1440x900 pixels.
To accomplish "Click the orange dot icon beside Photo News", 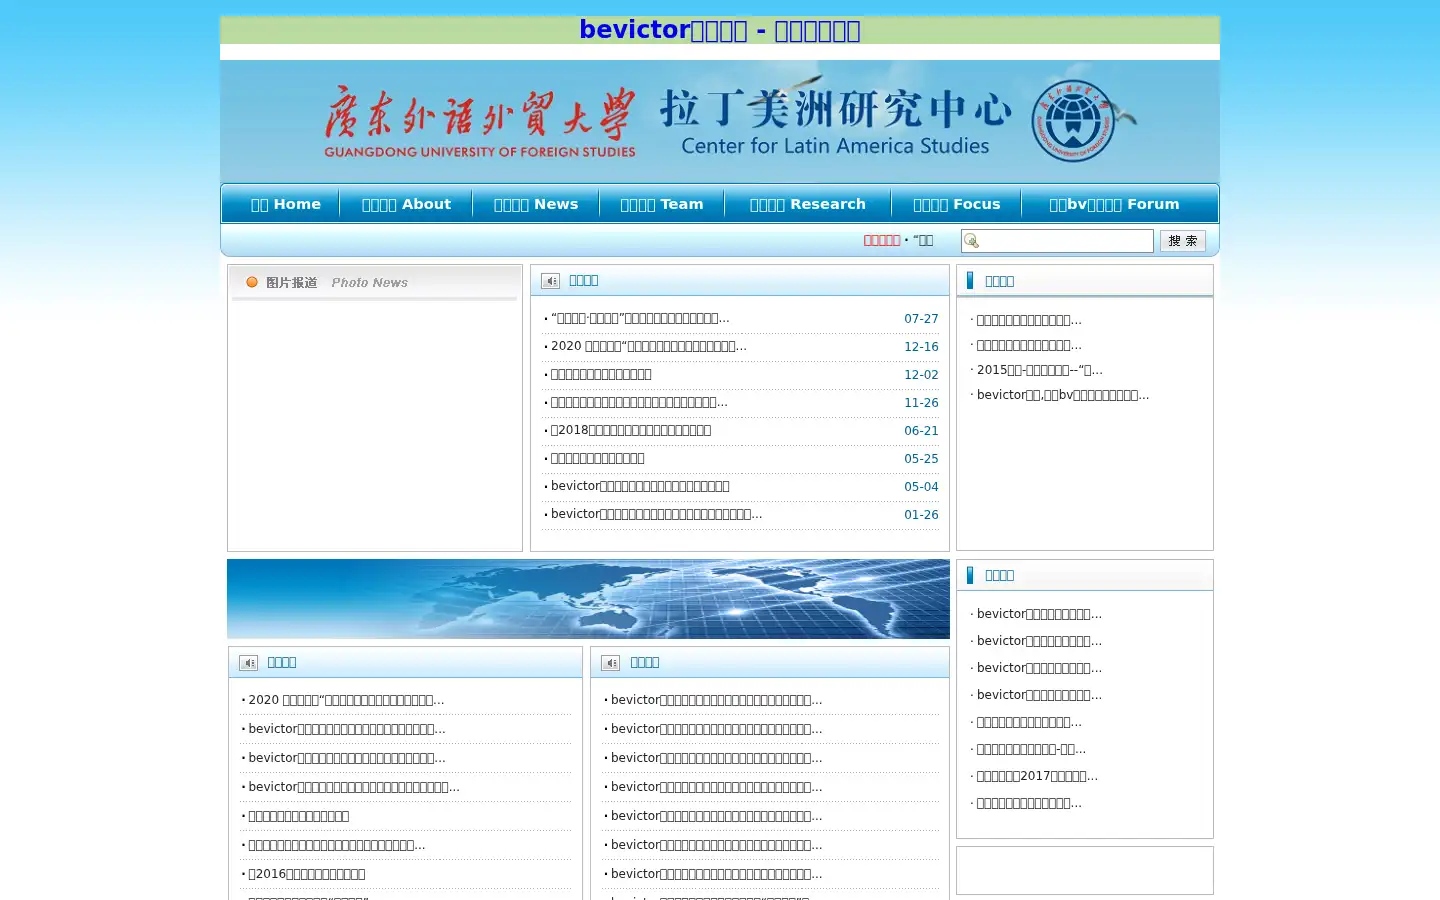I will [252, 282].
